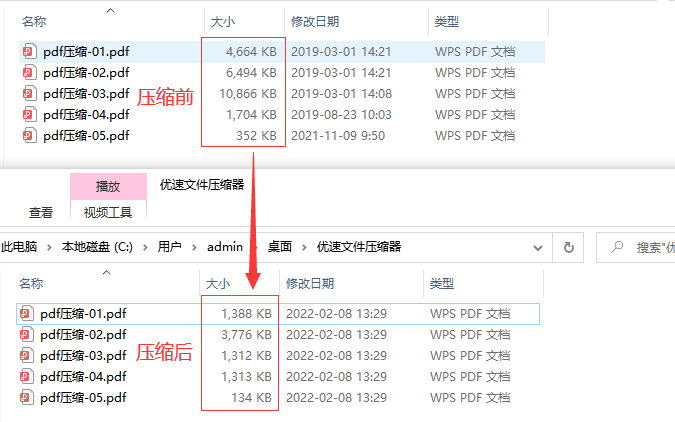Click the 1,312 KB size cell

click(246, 356)
